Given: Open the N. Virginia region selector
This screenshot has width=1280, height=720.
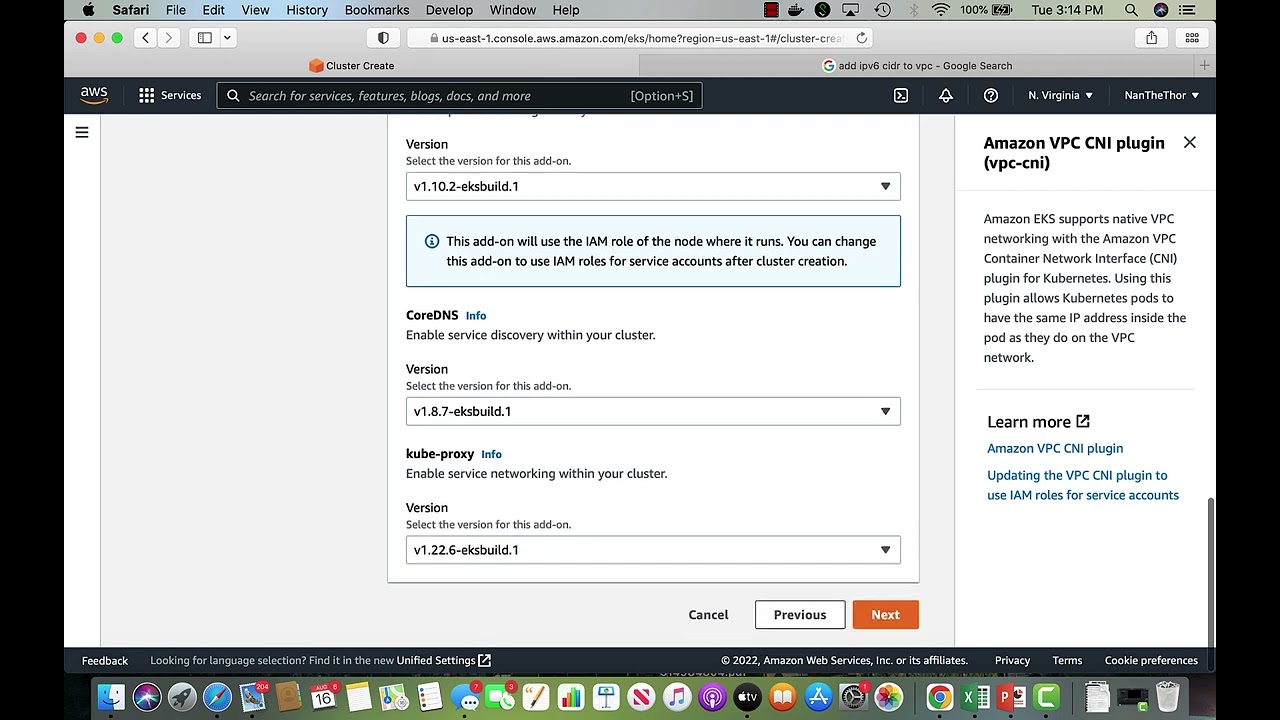Looking at the screenshot, I should [1060, 95].
